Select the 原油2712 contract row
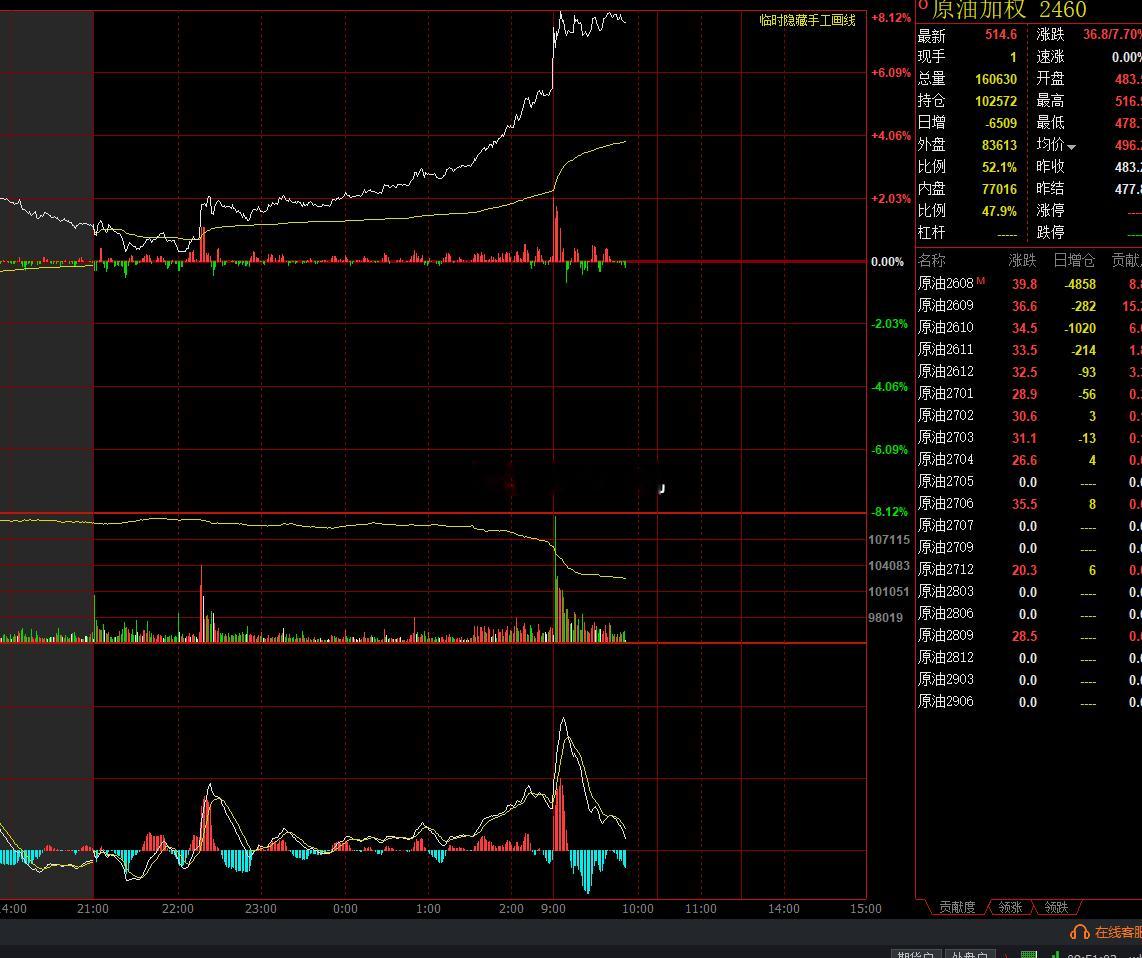Screen dimensions: 1142x958 [x=1028, y=570]
